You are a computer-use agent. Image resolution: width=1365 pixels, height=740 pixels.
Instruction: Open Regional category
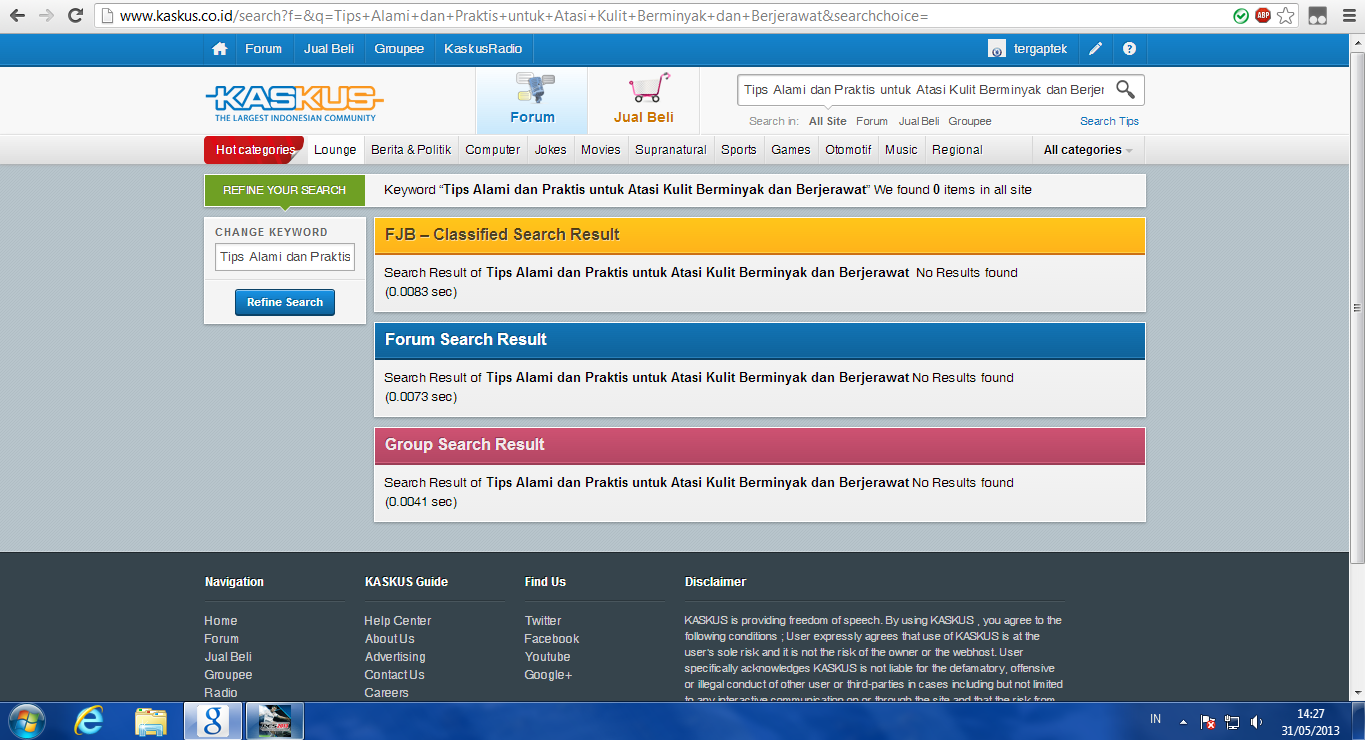tap(957, 150)
